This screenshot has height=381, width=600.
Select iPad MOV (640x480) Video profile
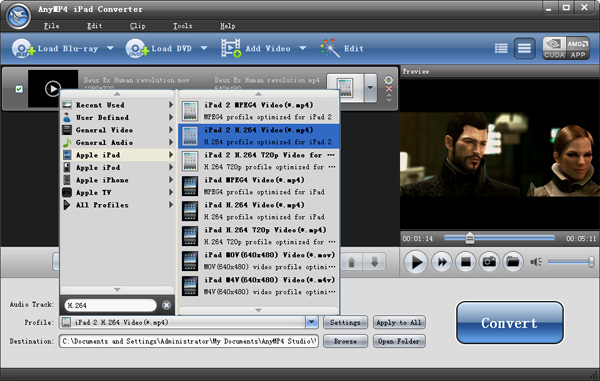point(259,261)
